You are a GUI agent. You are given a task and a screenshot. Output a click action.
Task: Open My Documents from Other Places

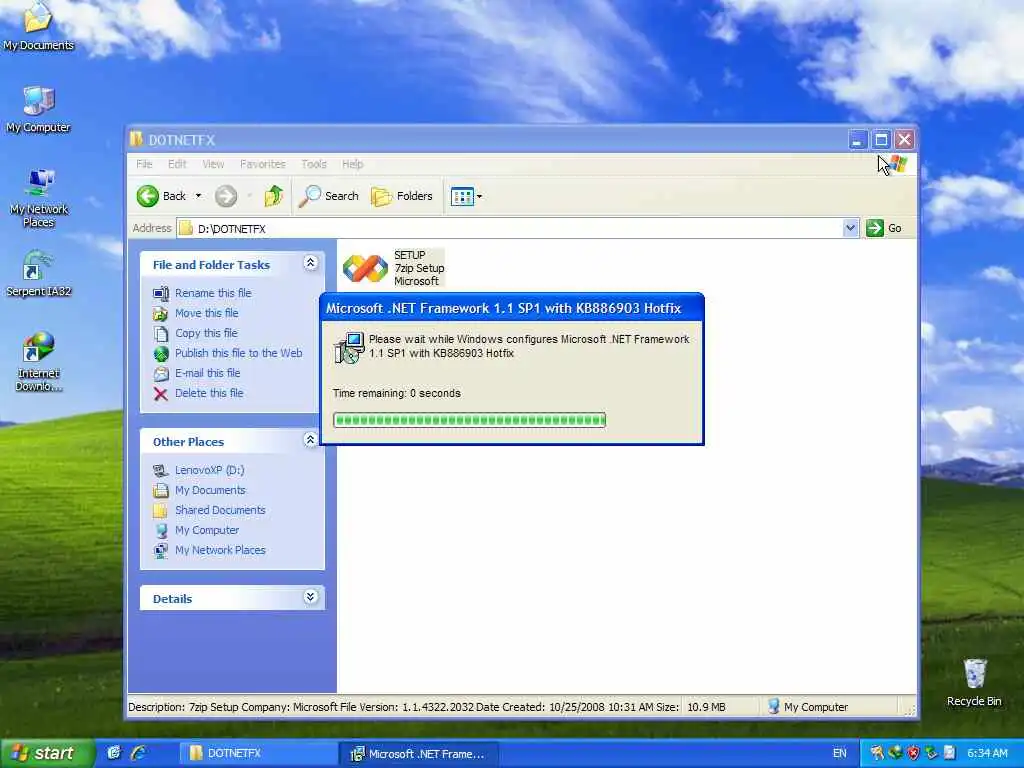210,490
